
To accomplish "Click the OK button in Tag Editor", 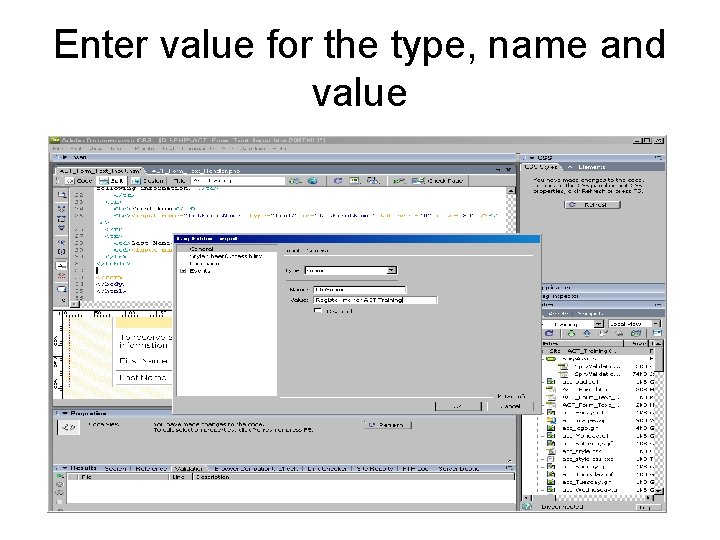I will pyautogui.click(x=458, y=406).
